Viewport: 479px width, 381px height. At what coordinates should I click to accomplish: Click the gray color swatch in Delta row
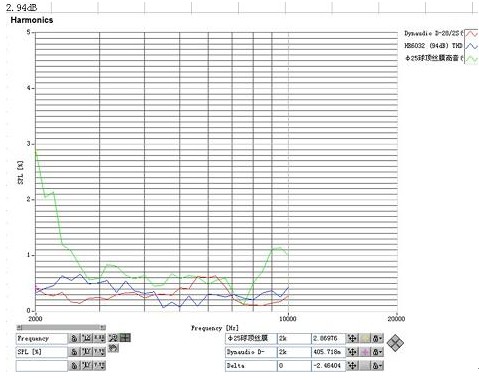(365, 366)
